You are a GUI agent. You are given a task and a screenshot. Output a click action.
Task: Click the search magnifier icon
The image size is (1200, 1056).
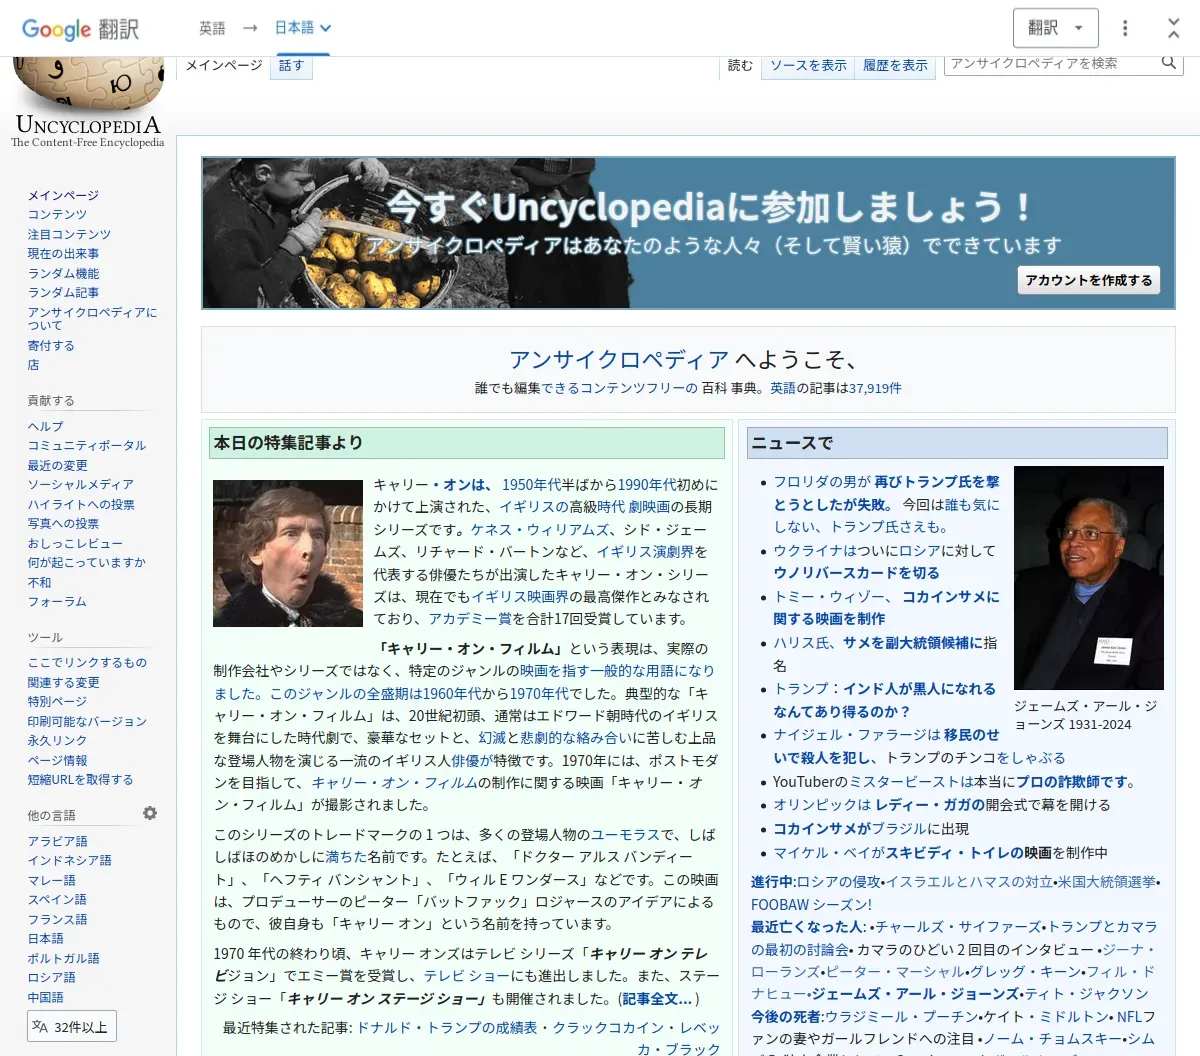[x=1168, y=63]
